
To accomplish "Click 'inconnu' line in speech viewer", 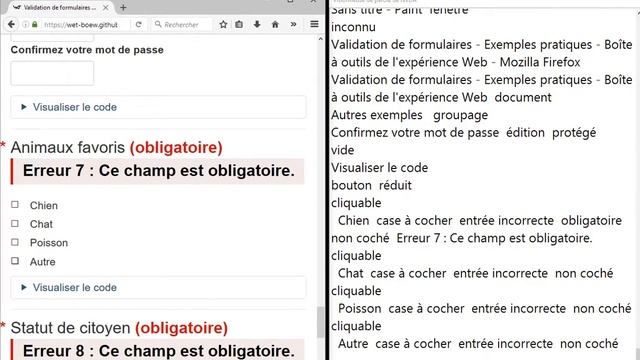I will click(x=353, y=27).
